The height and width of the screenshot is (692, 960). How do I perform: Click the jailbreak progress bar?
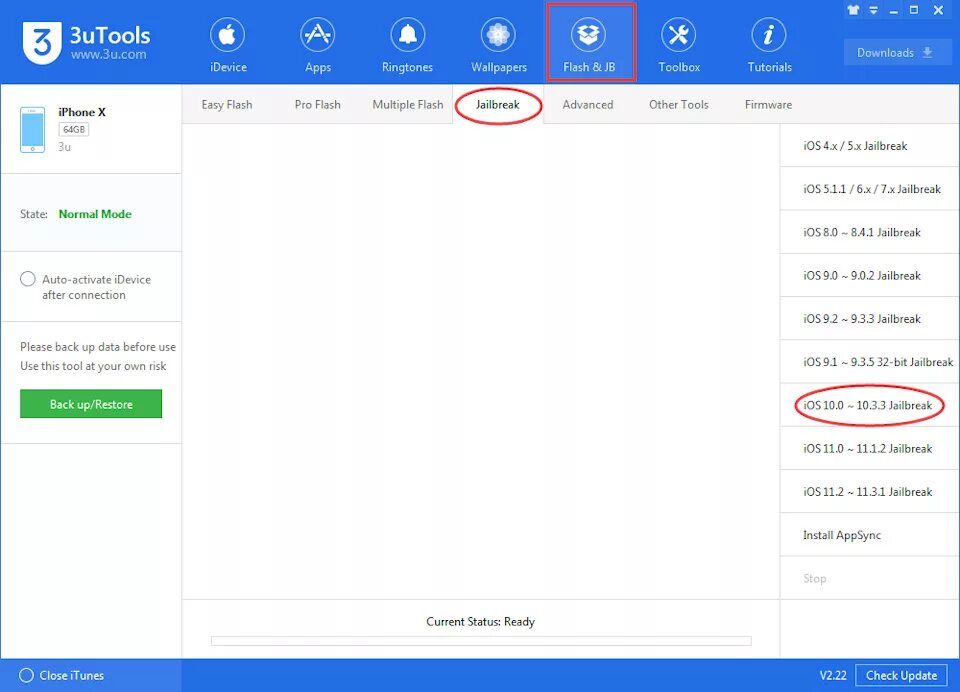481,641
